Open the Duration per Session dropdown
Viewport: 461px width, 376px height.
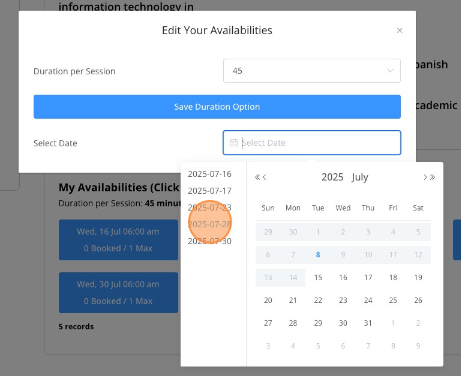[312, 71]
